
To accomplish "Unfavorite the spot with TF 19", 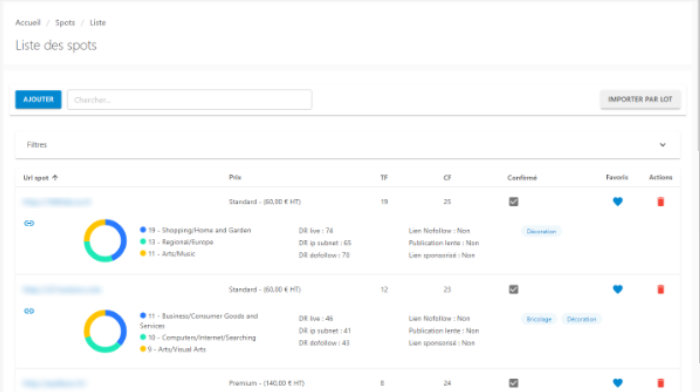I will pos(617,202).
